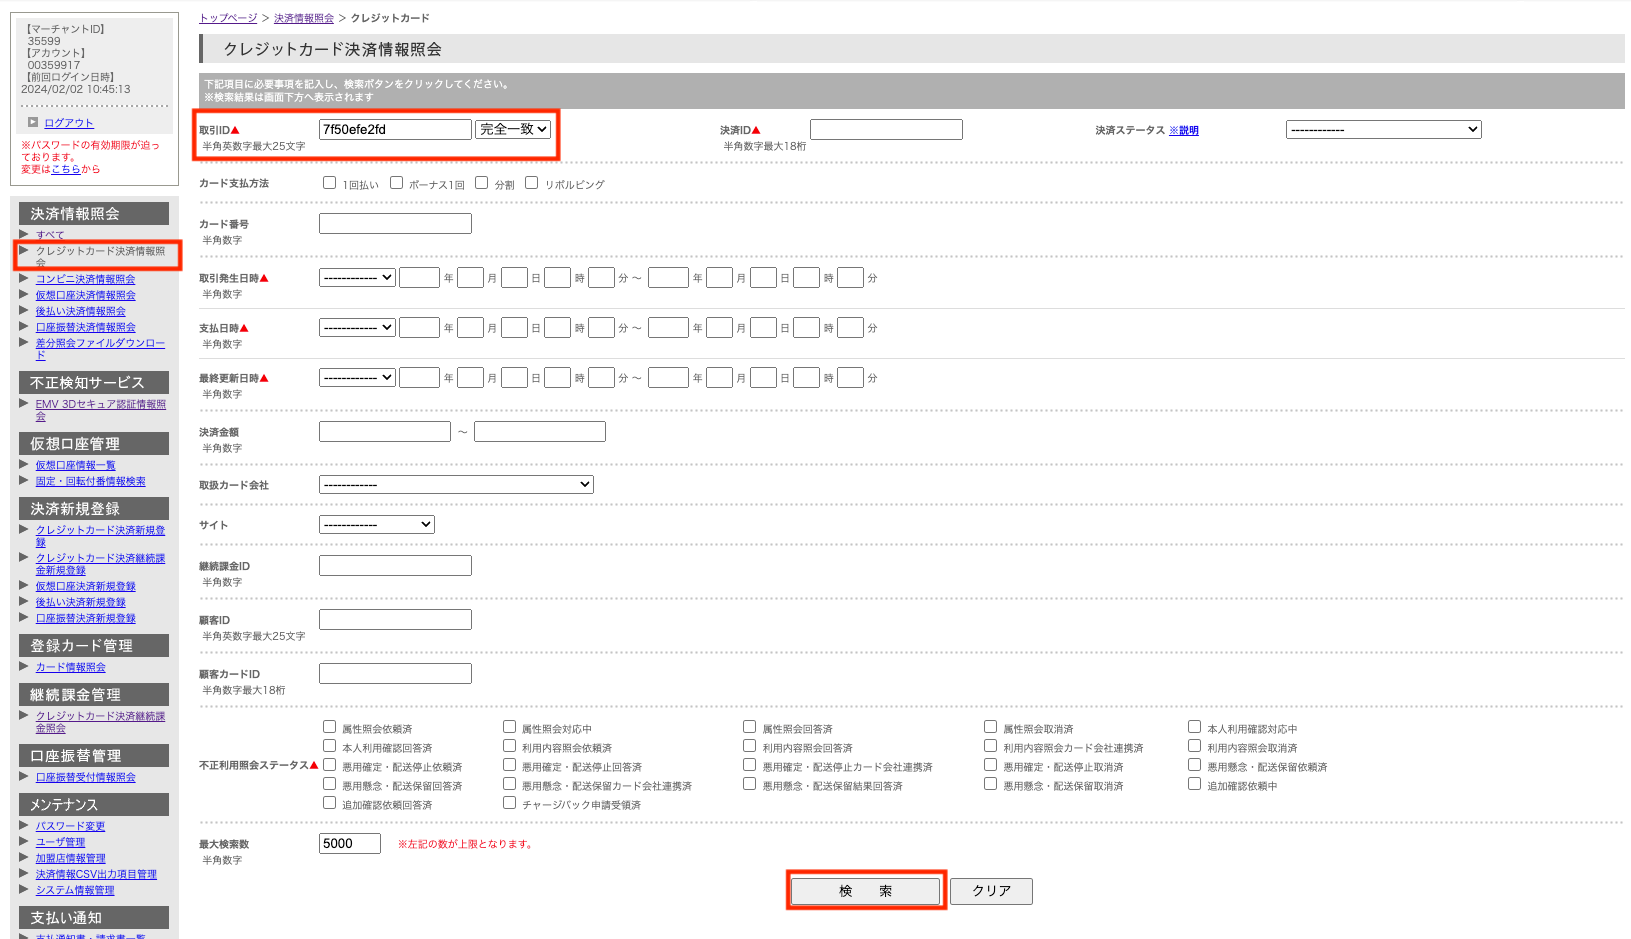Follow the 決済情報照会 breadcrumb link

[x=304, y=18]
